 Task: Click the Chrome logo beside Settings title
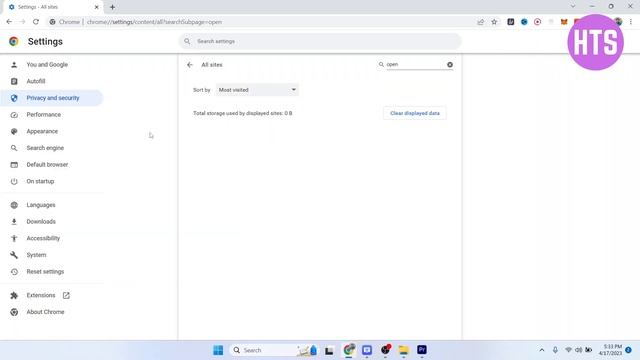(14, 41)
